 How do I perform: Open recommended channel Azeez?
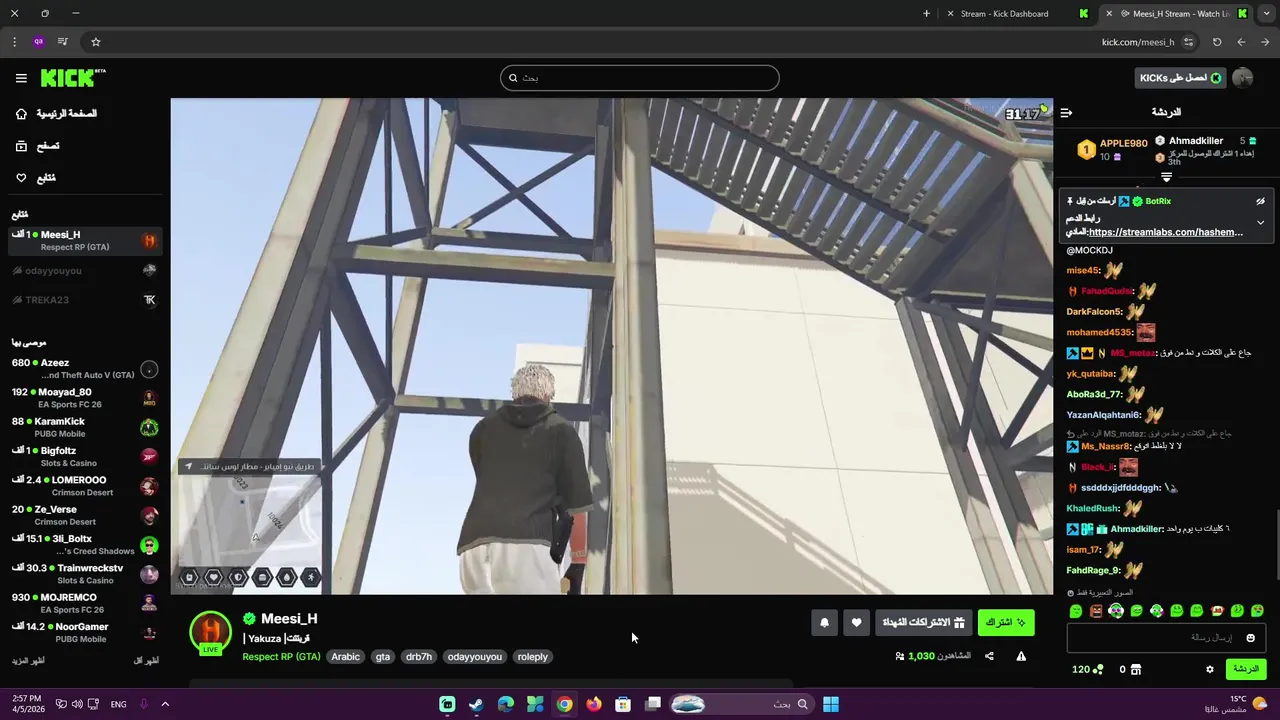[85, 369]
